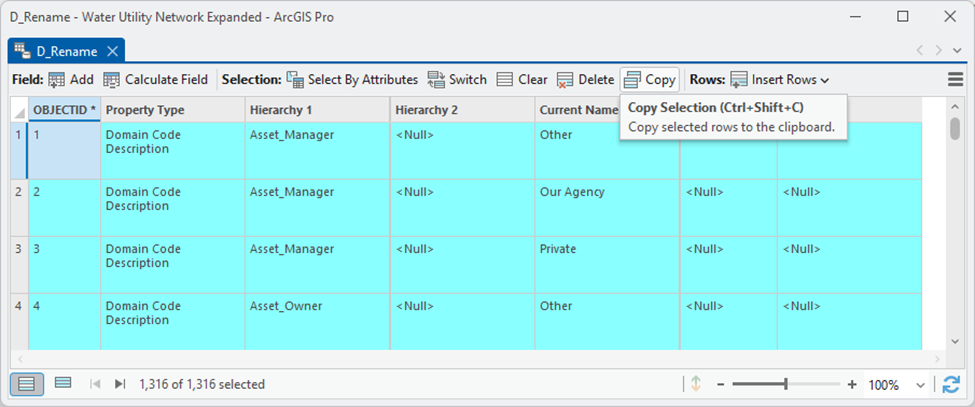Select row header 1
The width and height of the screenshot is (975, 407).
tap(19, 150)
